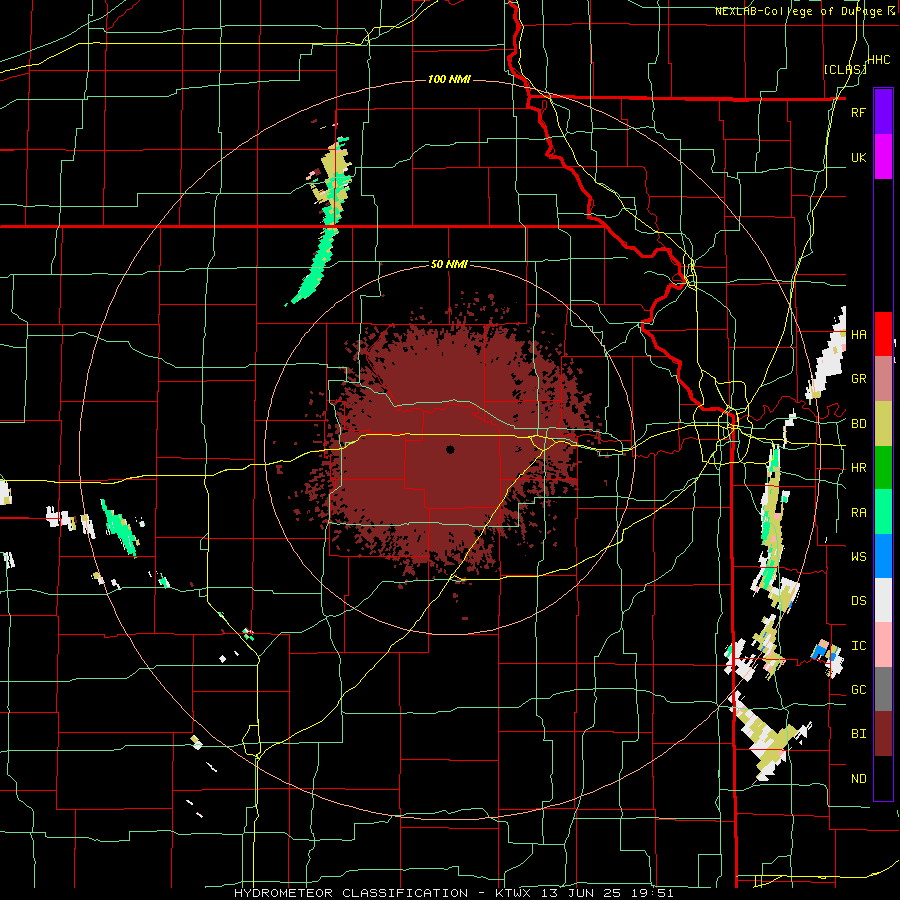The image size is (900, 900).
Task: Click the KTWX radar site identifier
Action: tap(515, 893)
